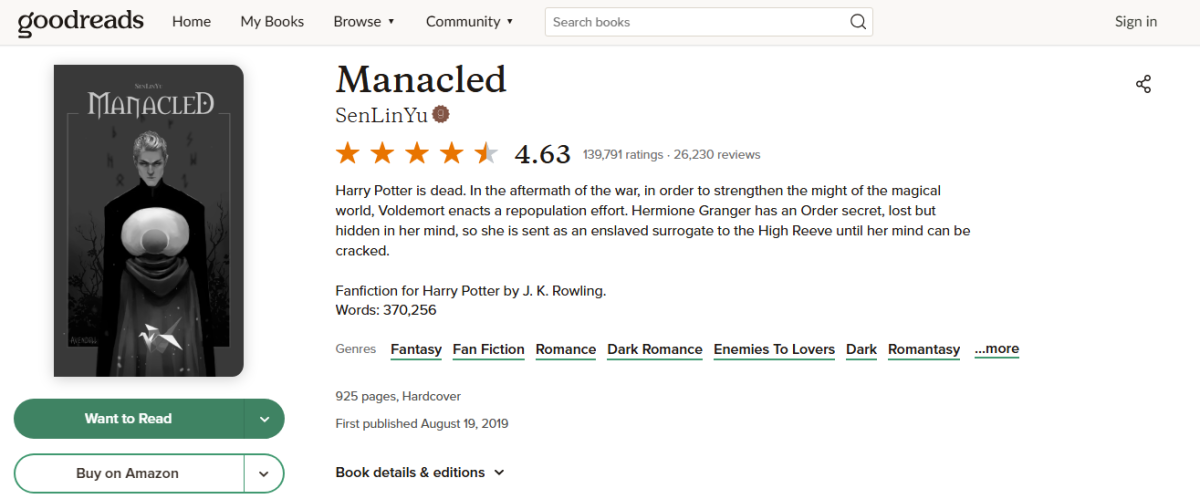Image resolution: width=1200 pixels, height=499 pixels.
Task: Open the Want to Read shelf dropdown arrow
Action: pyautogui.click(x=264, y=419)
